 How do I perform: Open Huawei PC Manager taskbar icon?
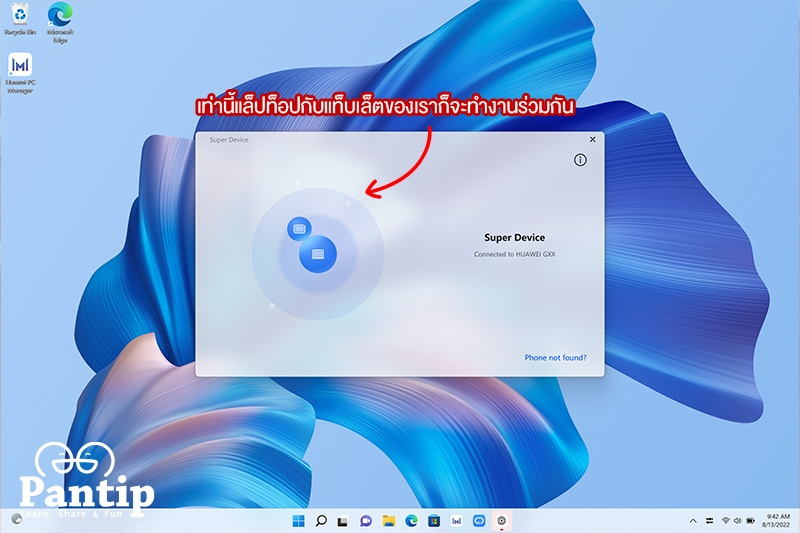pyautogui.click(x=456, y=521)
